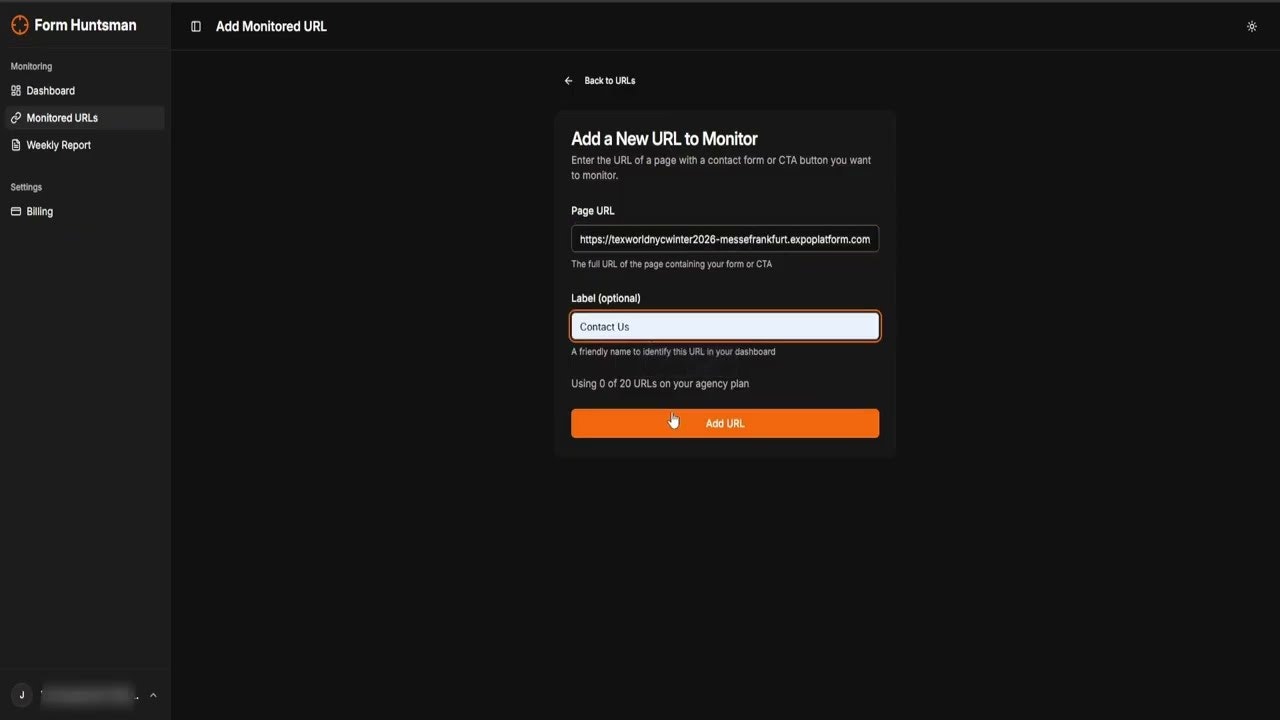Click the 'Add Monitored URL' header title

[x=271, y=27]
